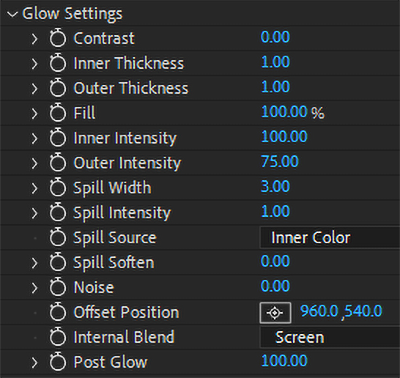Toggle the Fill animation stopwatch
Image resolution: width=400 pixels, height=378 pixels.
[x=58, y=113]
